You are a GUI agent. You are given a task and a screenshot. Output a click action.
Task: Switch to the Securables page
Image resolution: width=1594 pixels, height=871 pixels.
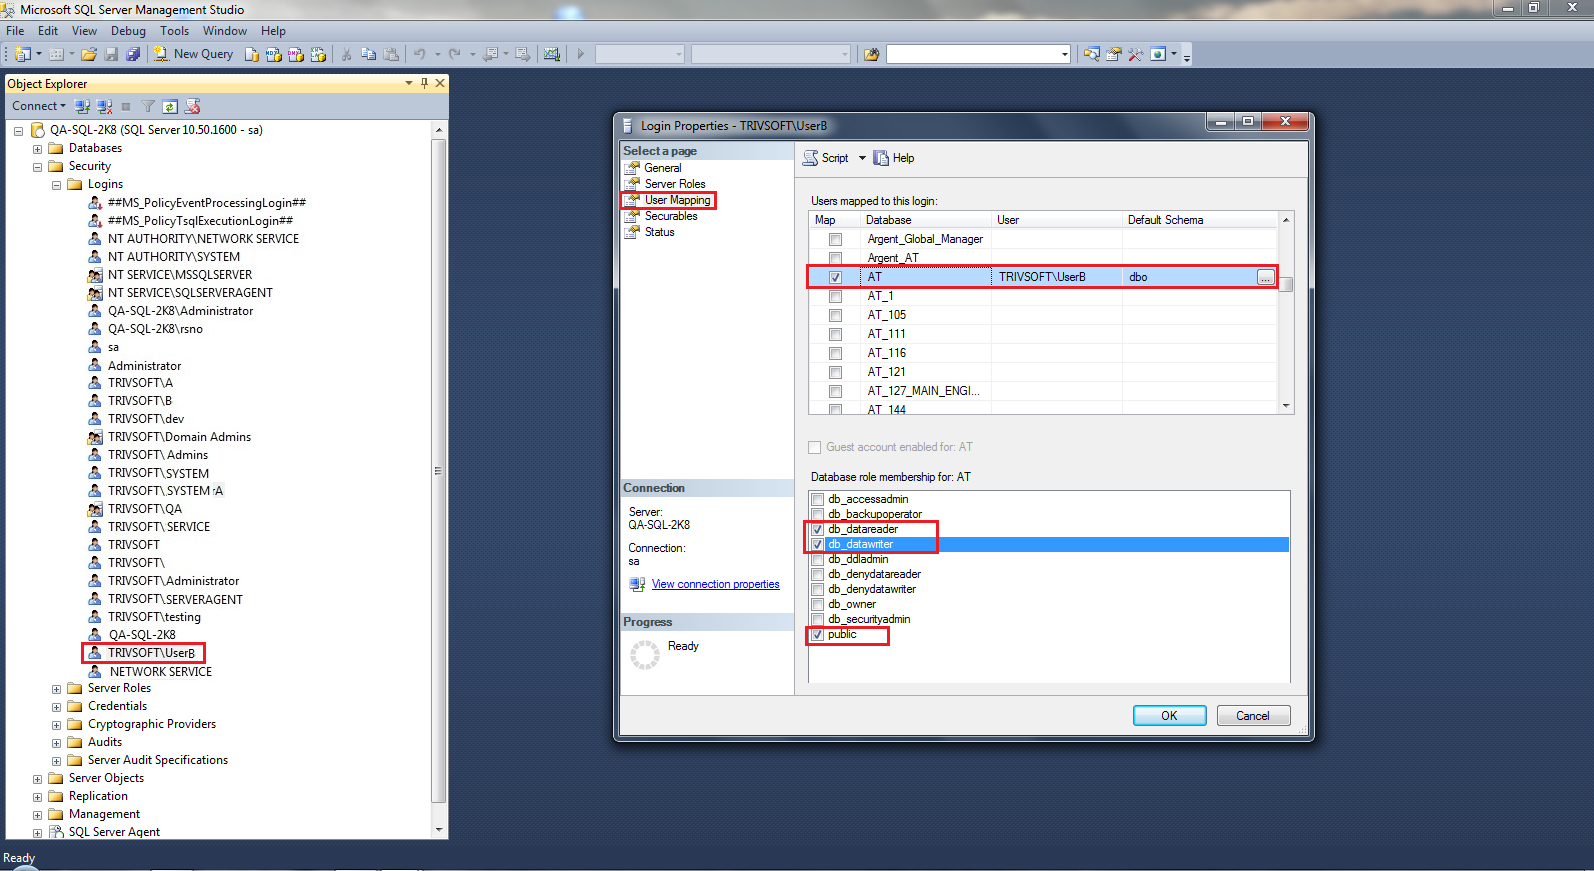click(671, 216)
